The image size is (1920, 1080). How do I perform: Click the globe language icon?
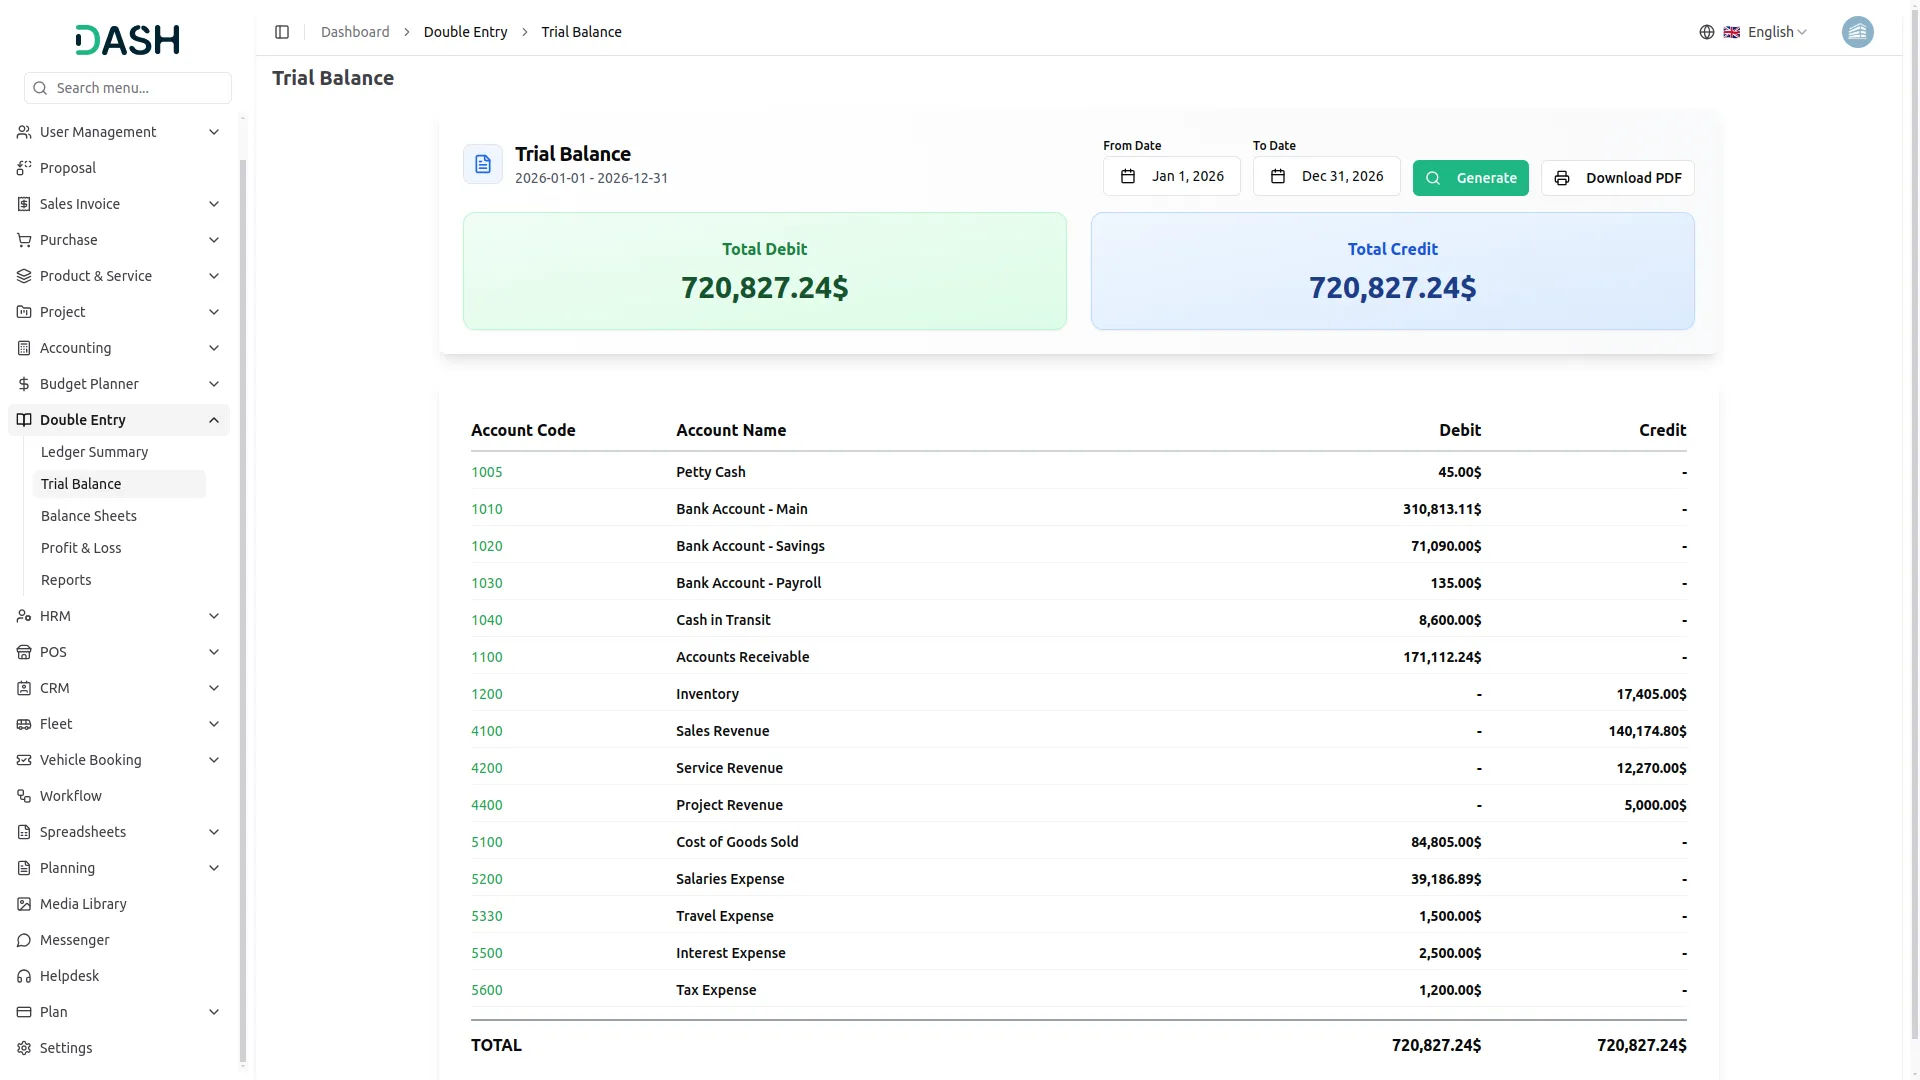[1707, 32]
